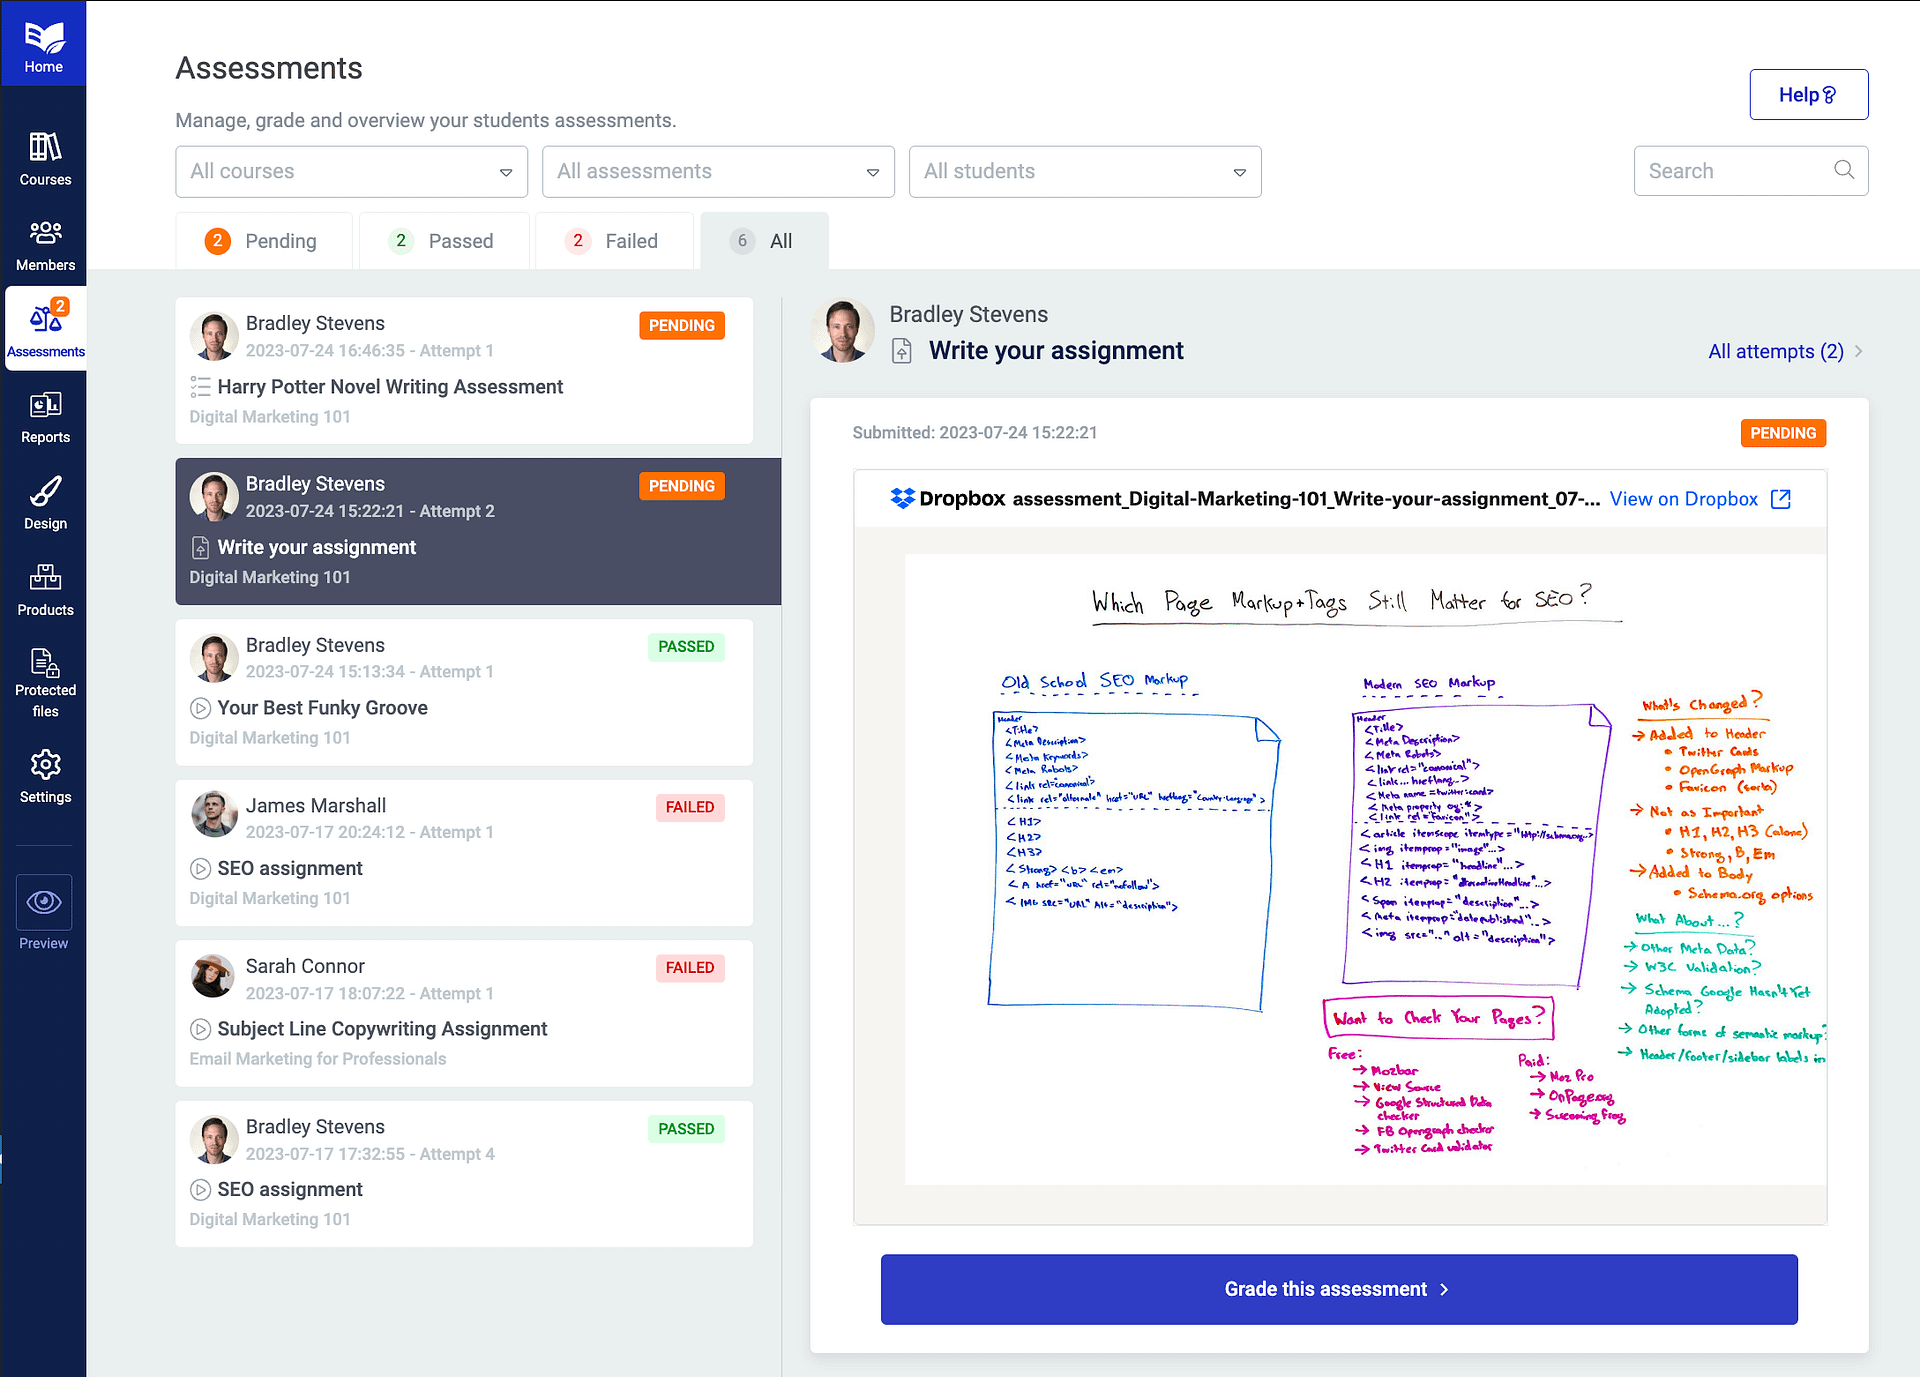Click Bradley Stevens' profile photo
The height and width of the screenshot is (1377, 1920).
(843, 330)
